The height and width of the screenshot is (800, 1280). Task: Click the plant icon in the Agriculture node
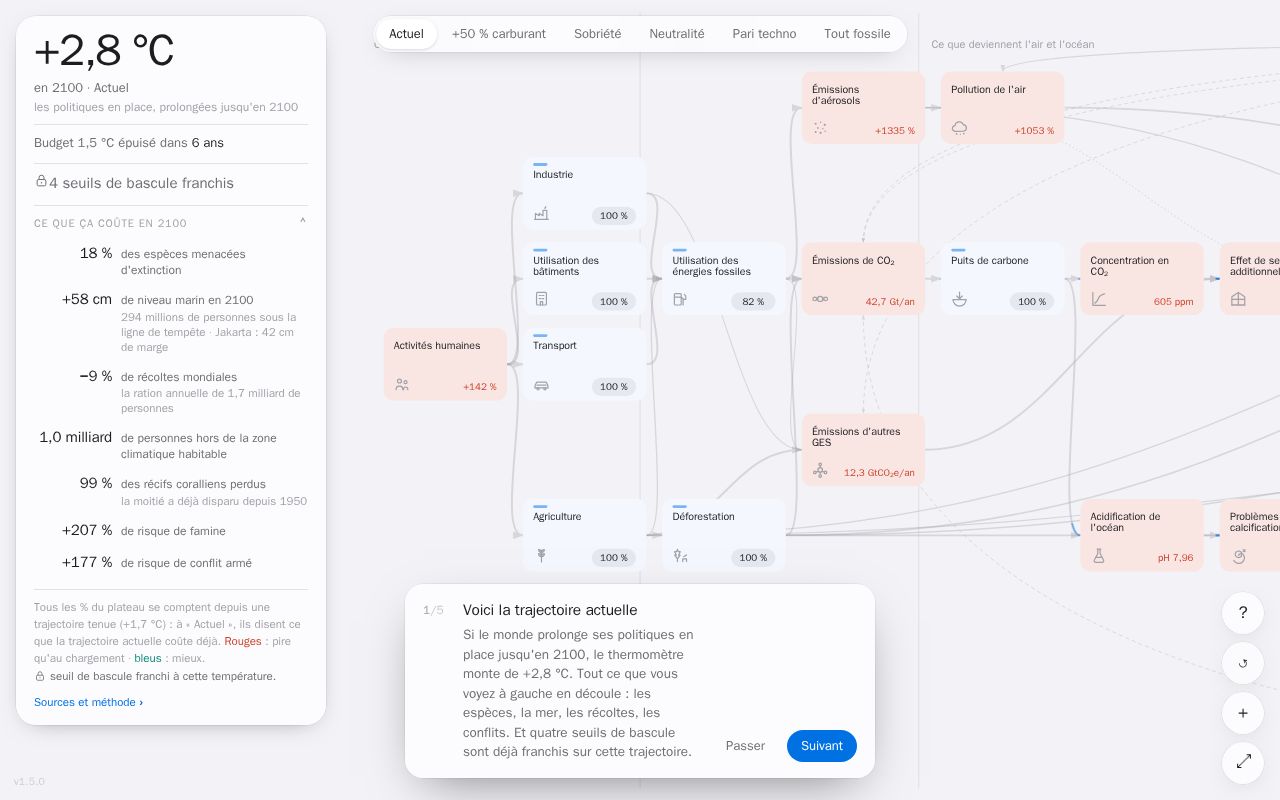pos(541,556)
